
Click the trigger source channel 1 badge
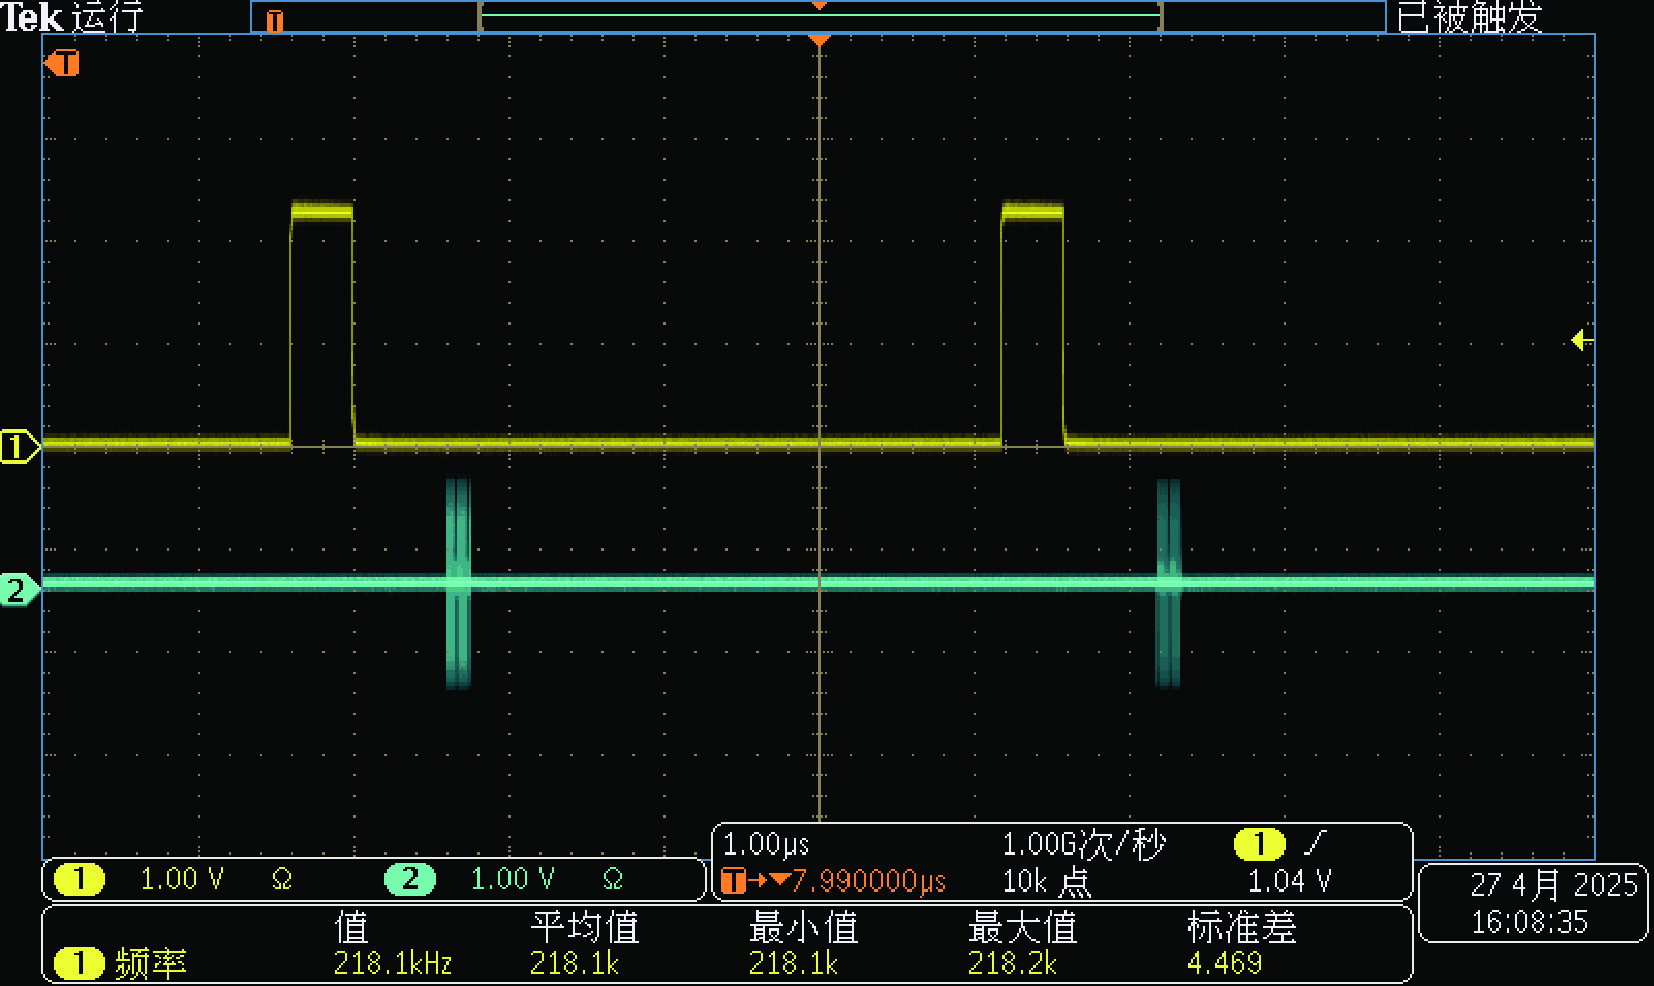pos(1259,844)
